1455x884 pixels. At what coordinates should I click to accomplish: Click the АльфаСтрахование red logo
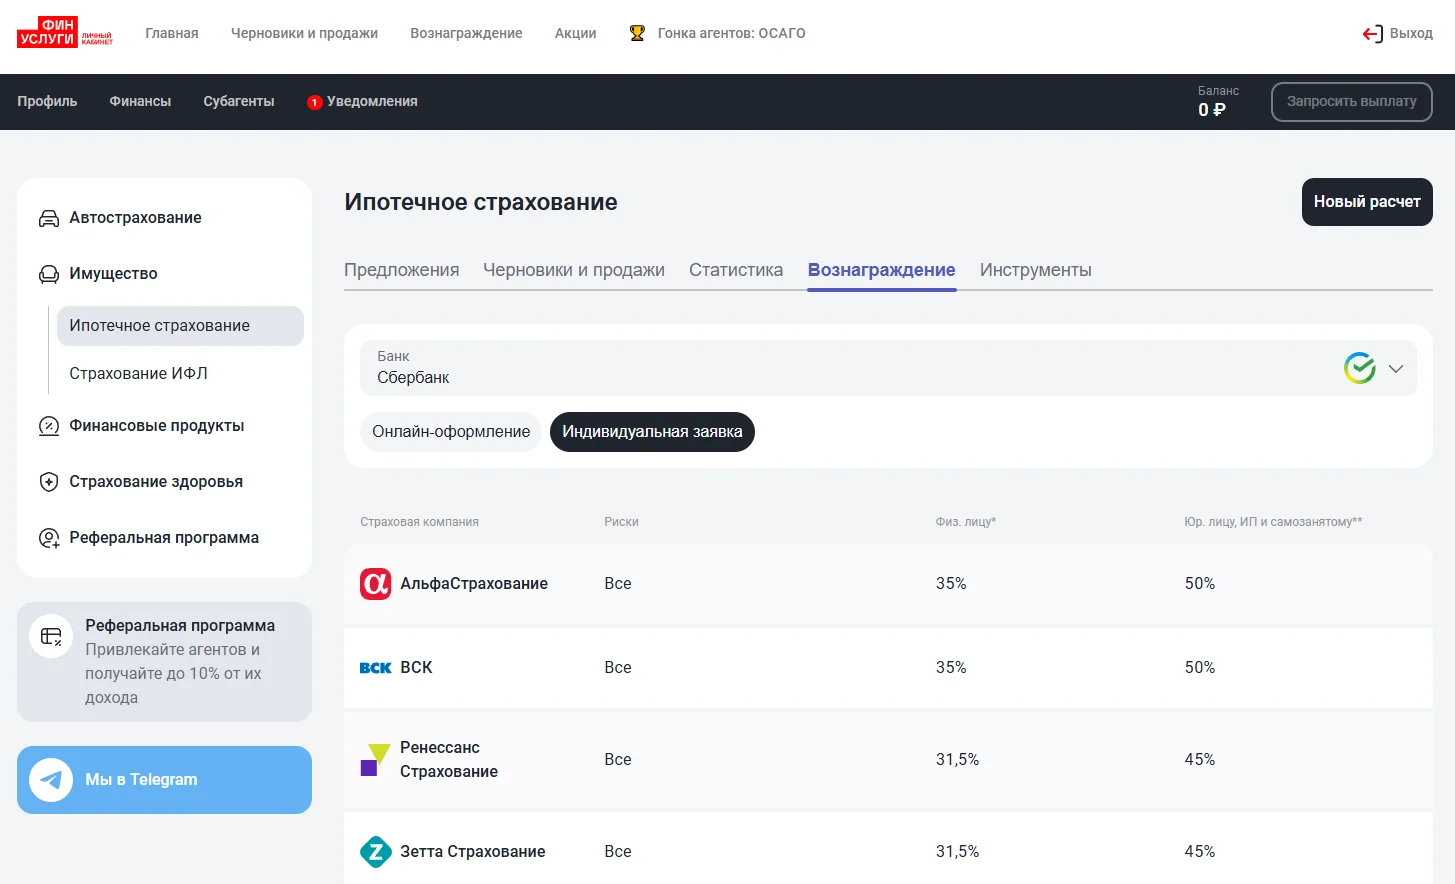376,583
